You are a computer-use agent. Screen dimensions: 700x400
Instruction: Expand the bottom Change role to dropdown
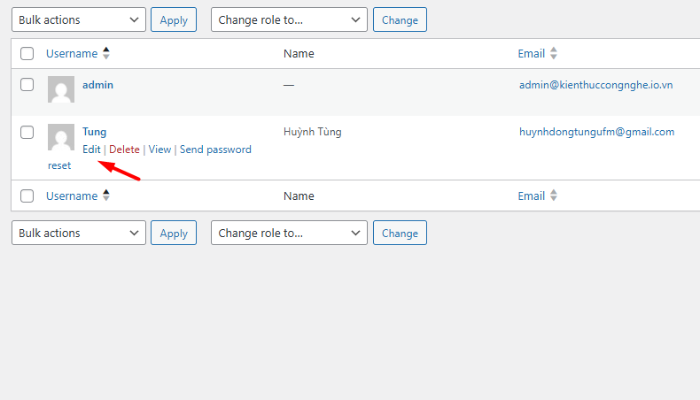tap(289, 233)
